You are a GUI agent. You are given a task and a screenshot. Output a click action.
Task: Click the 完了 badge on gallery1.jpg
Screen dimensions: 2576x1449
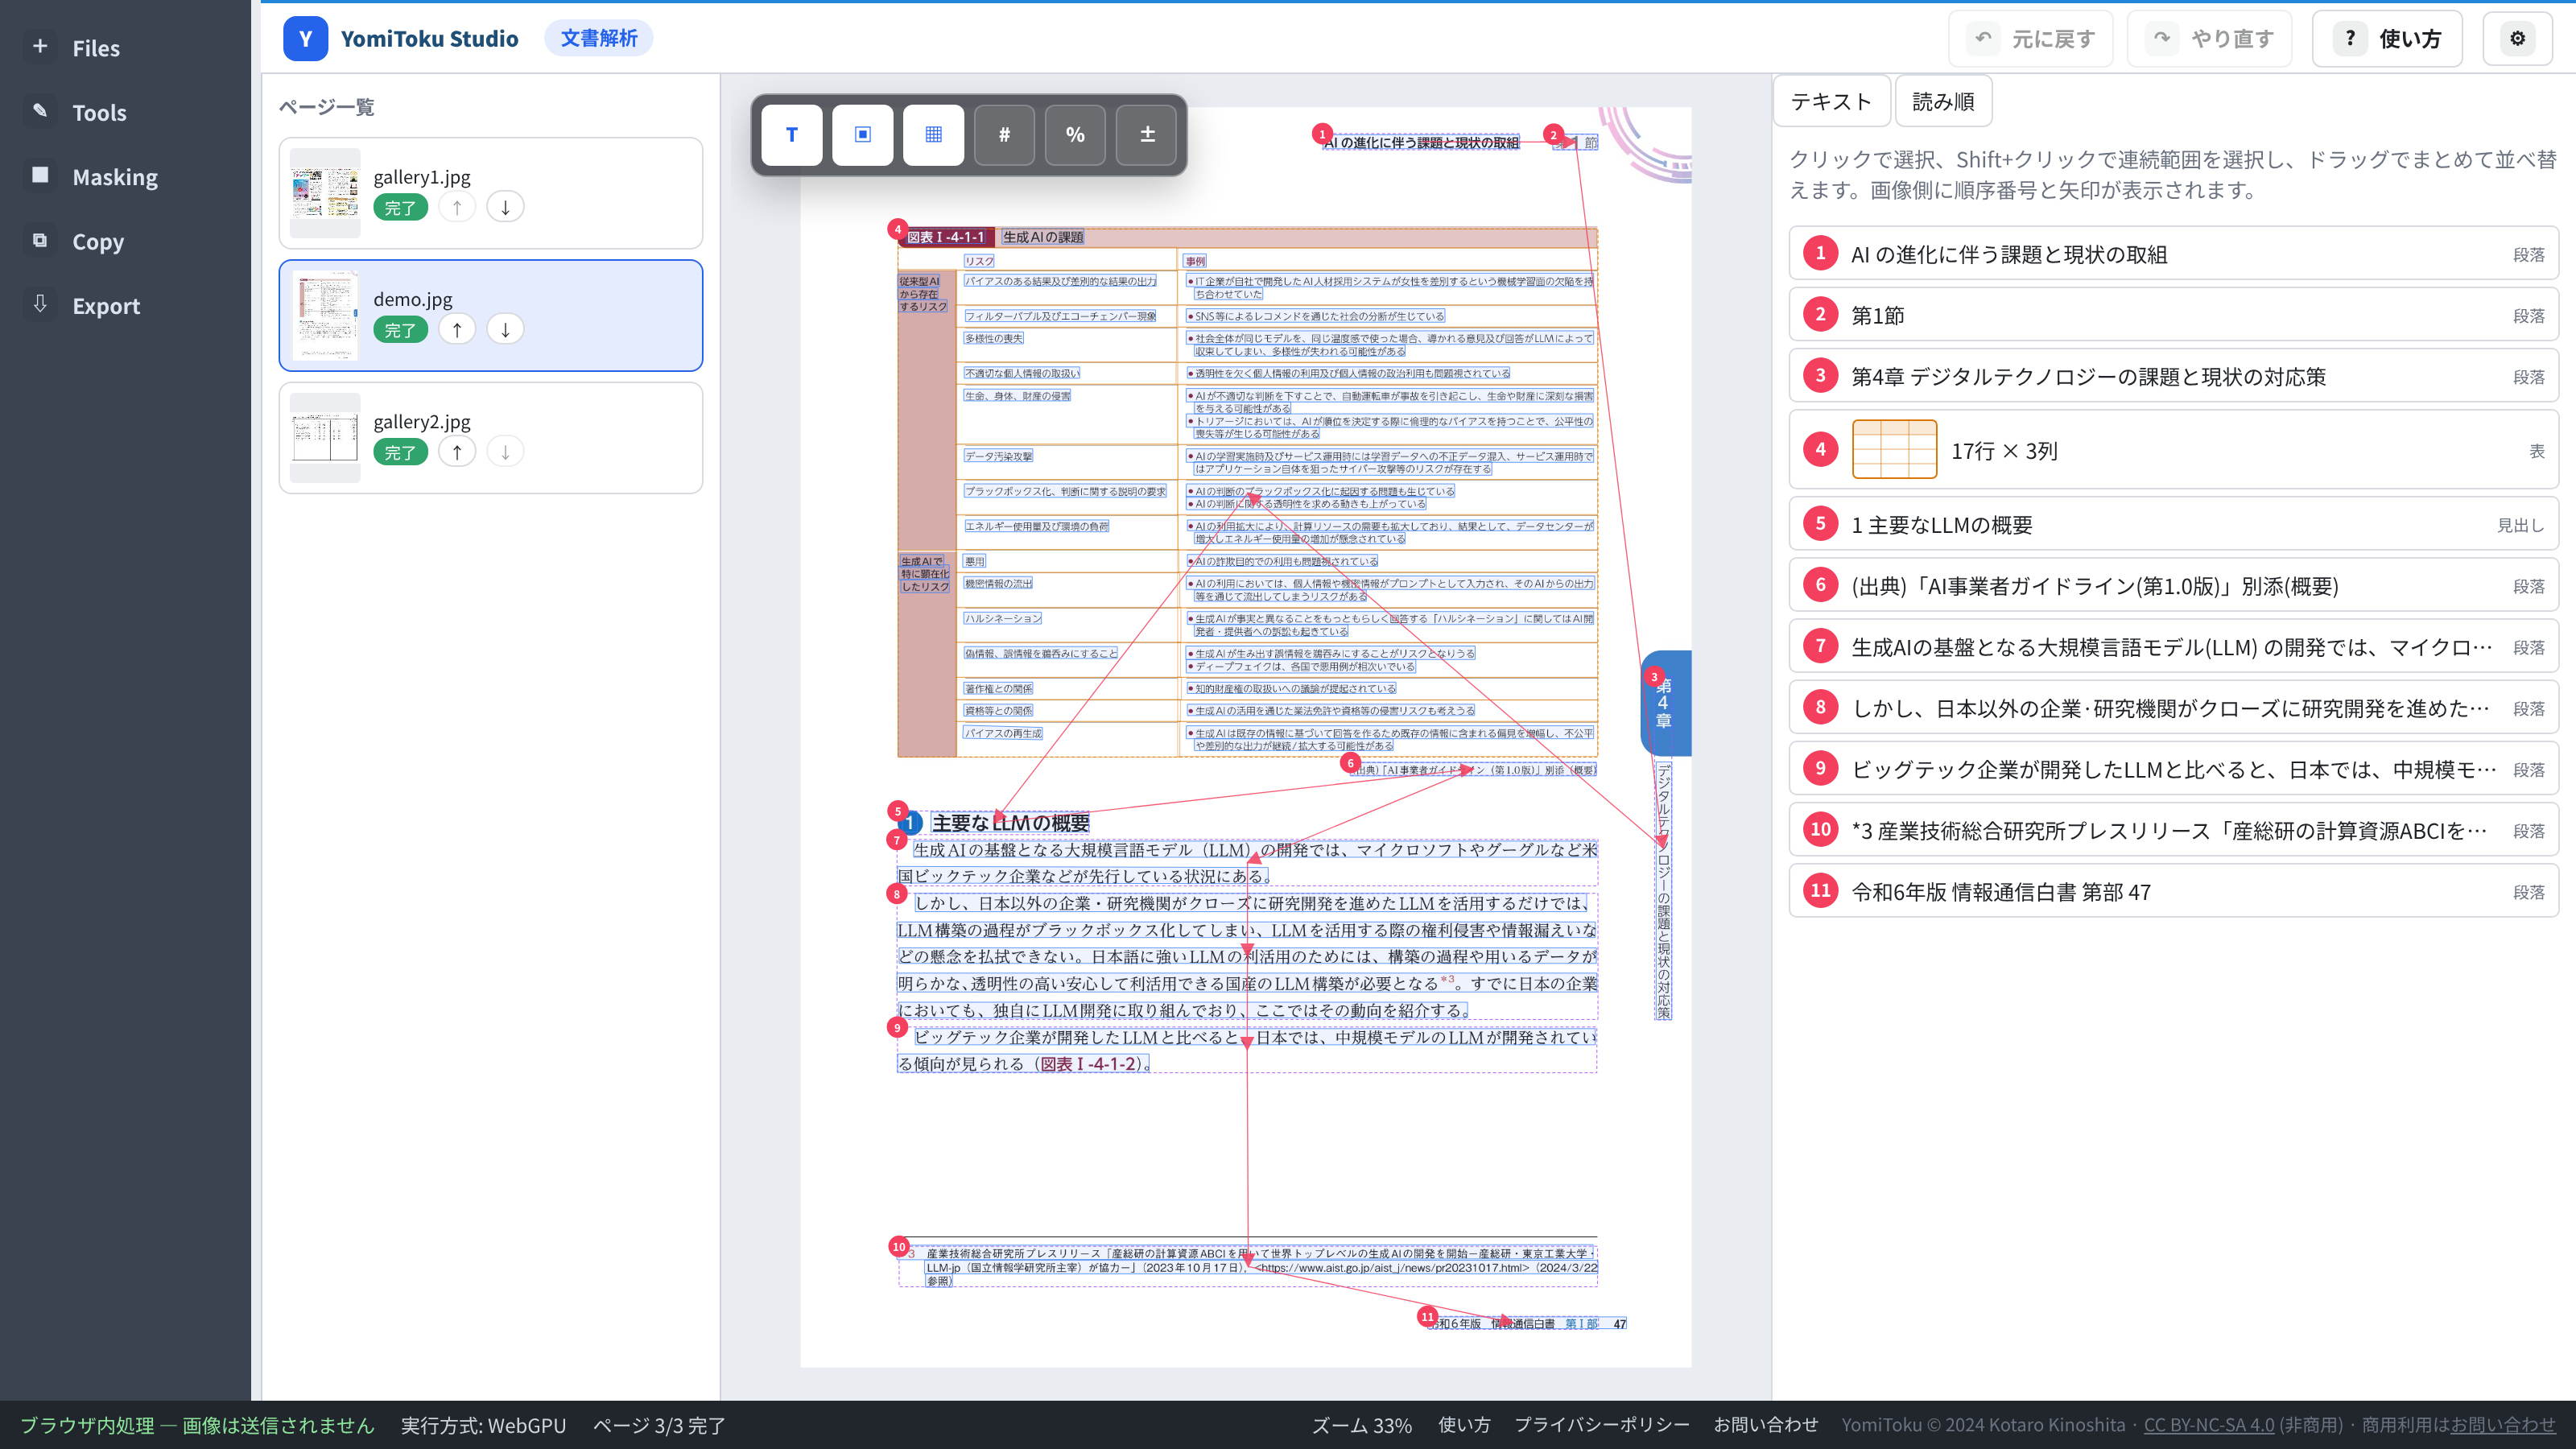tap(400, 208)
